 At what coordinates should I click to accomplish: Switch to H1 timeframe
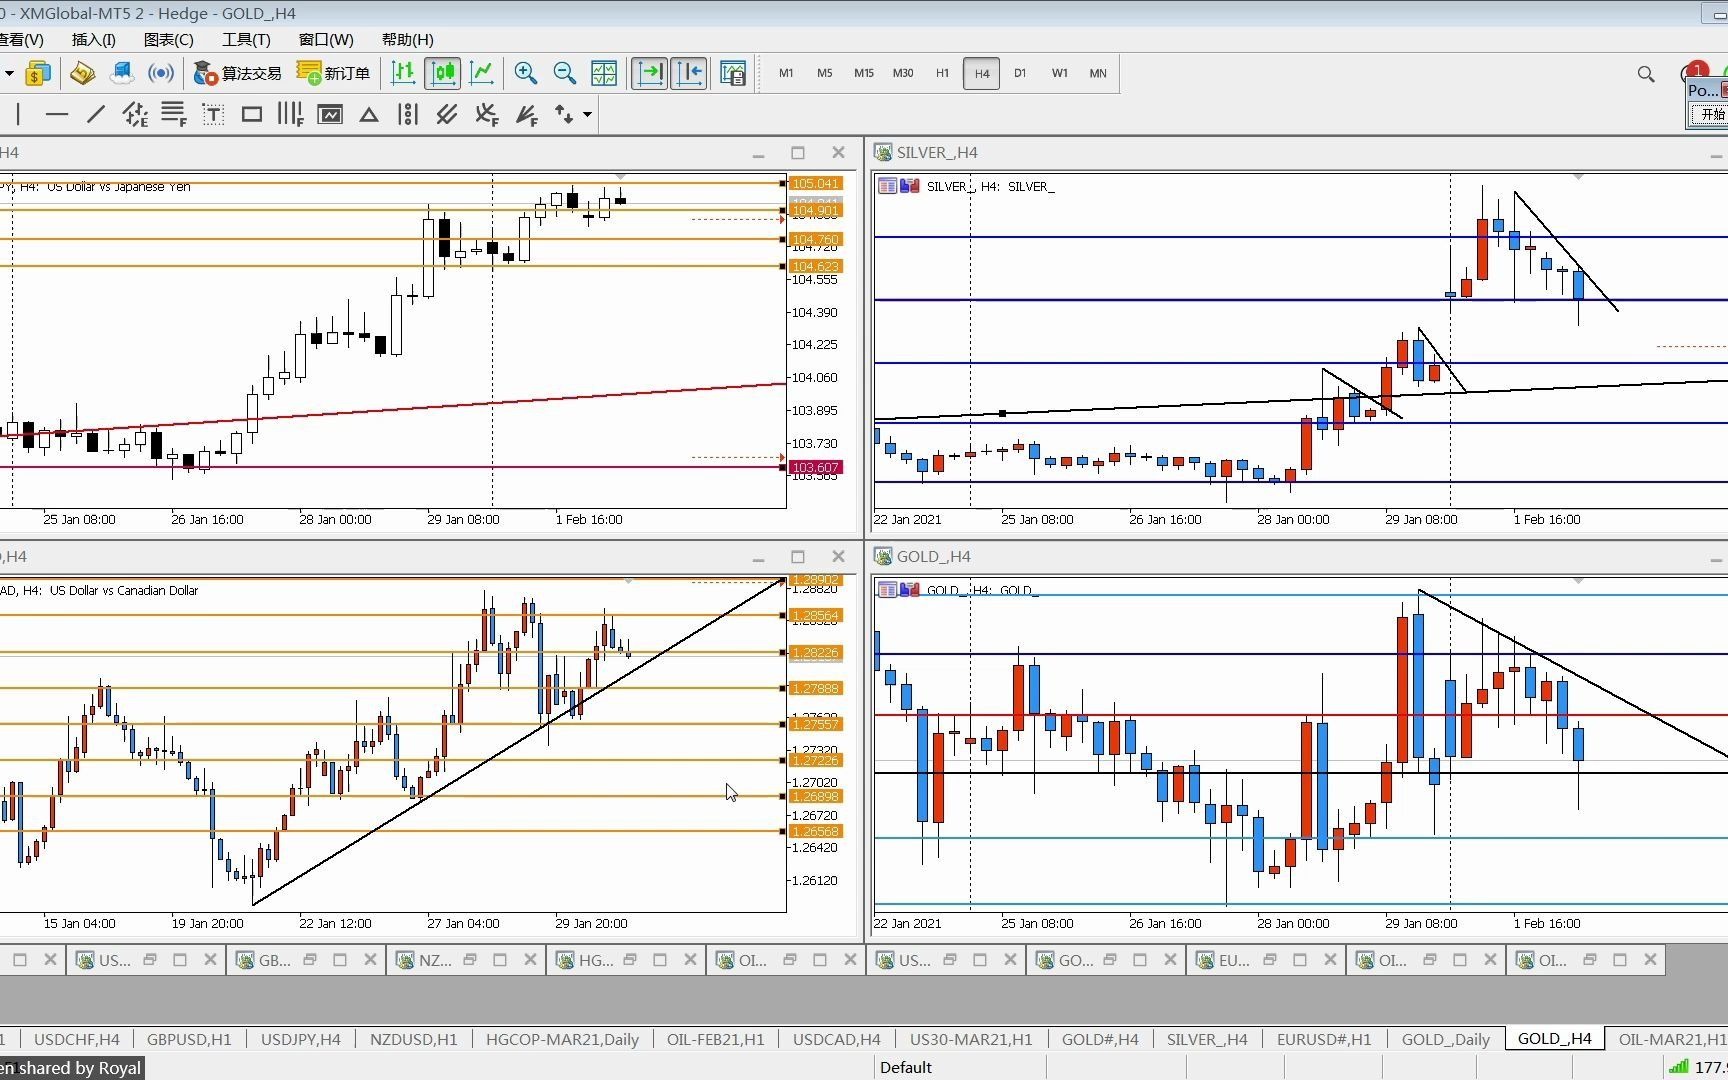(x=942, y=73)
